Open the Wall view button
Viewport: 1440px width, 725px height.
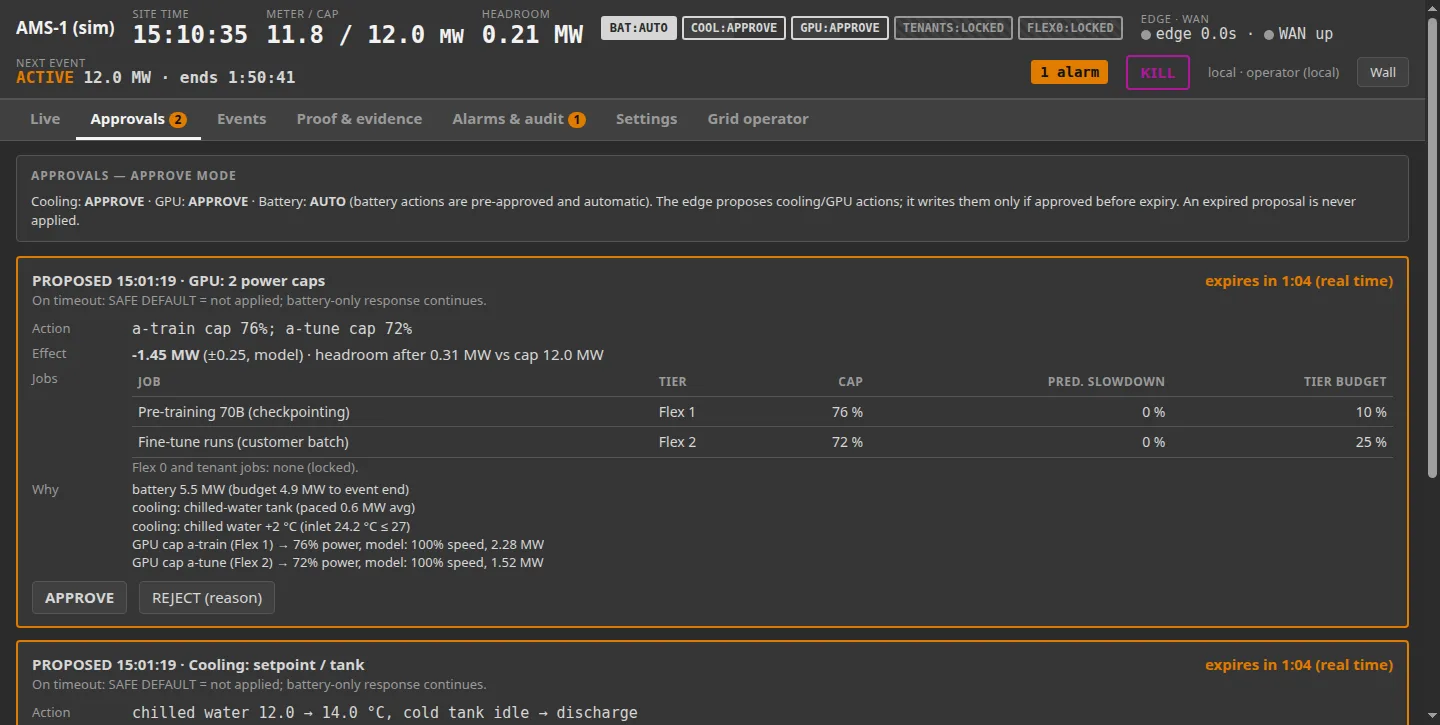(1383, 72)
